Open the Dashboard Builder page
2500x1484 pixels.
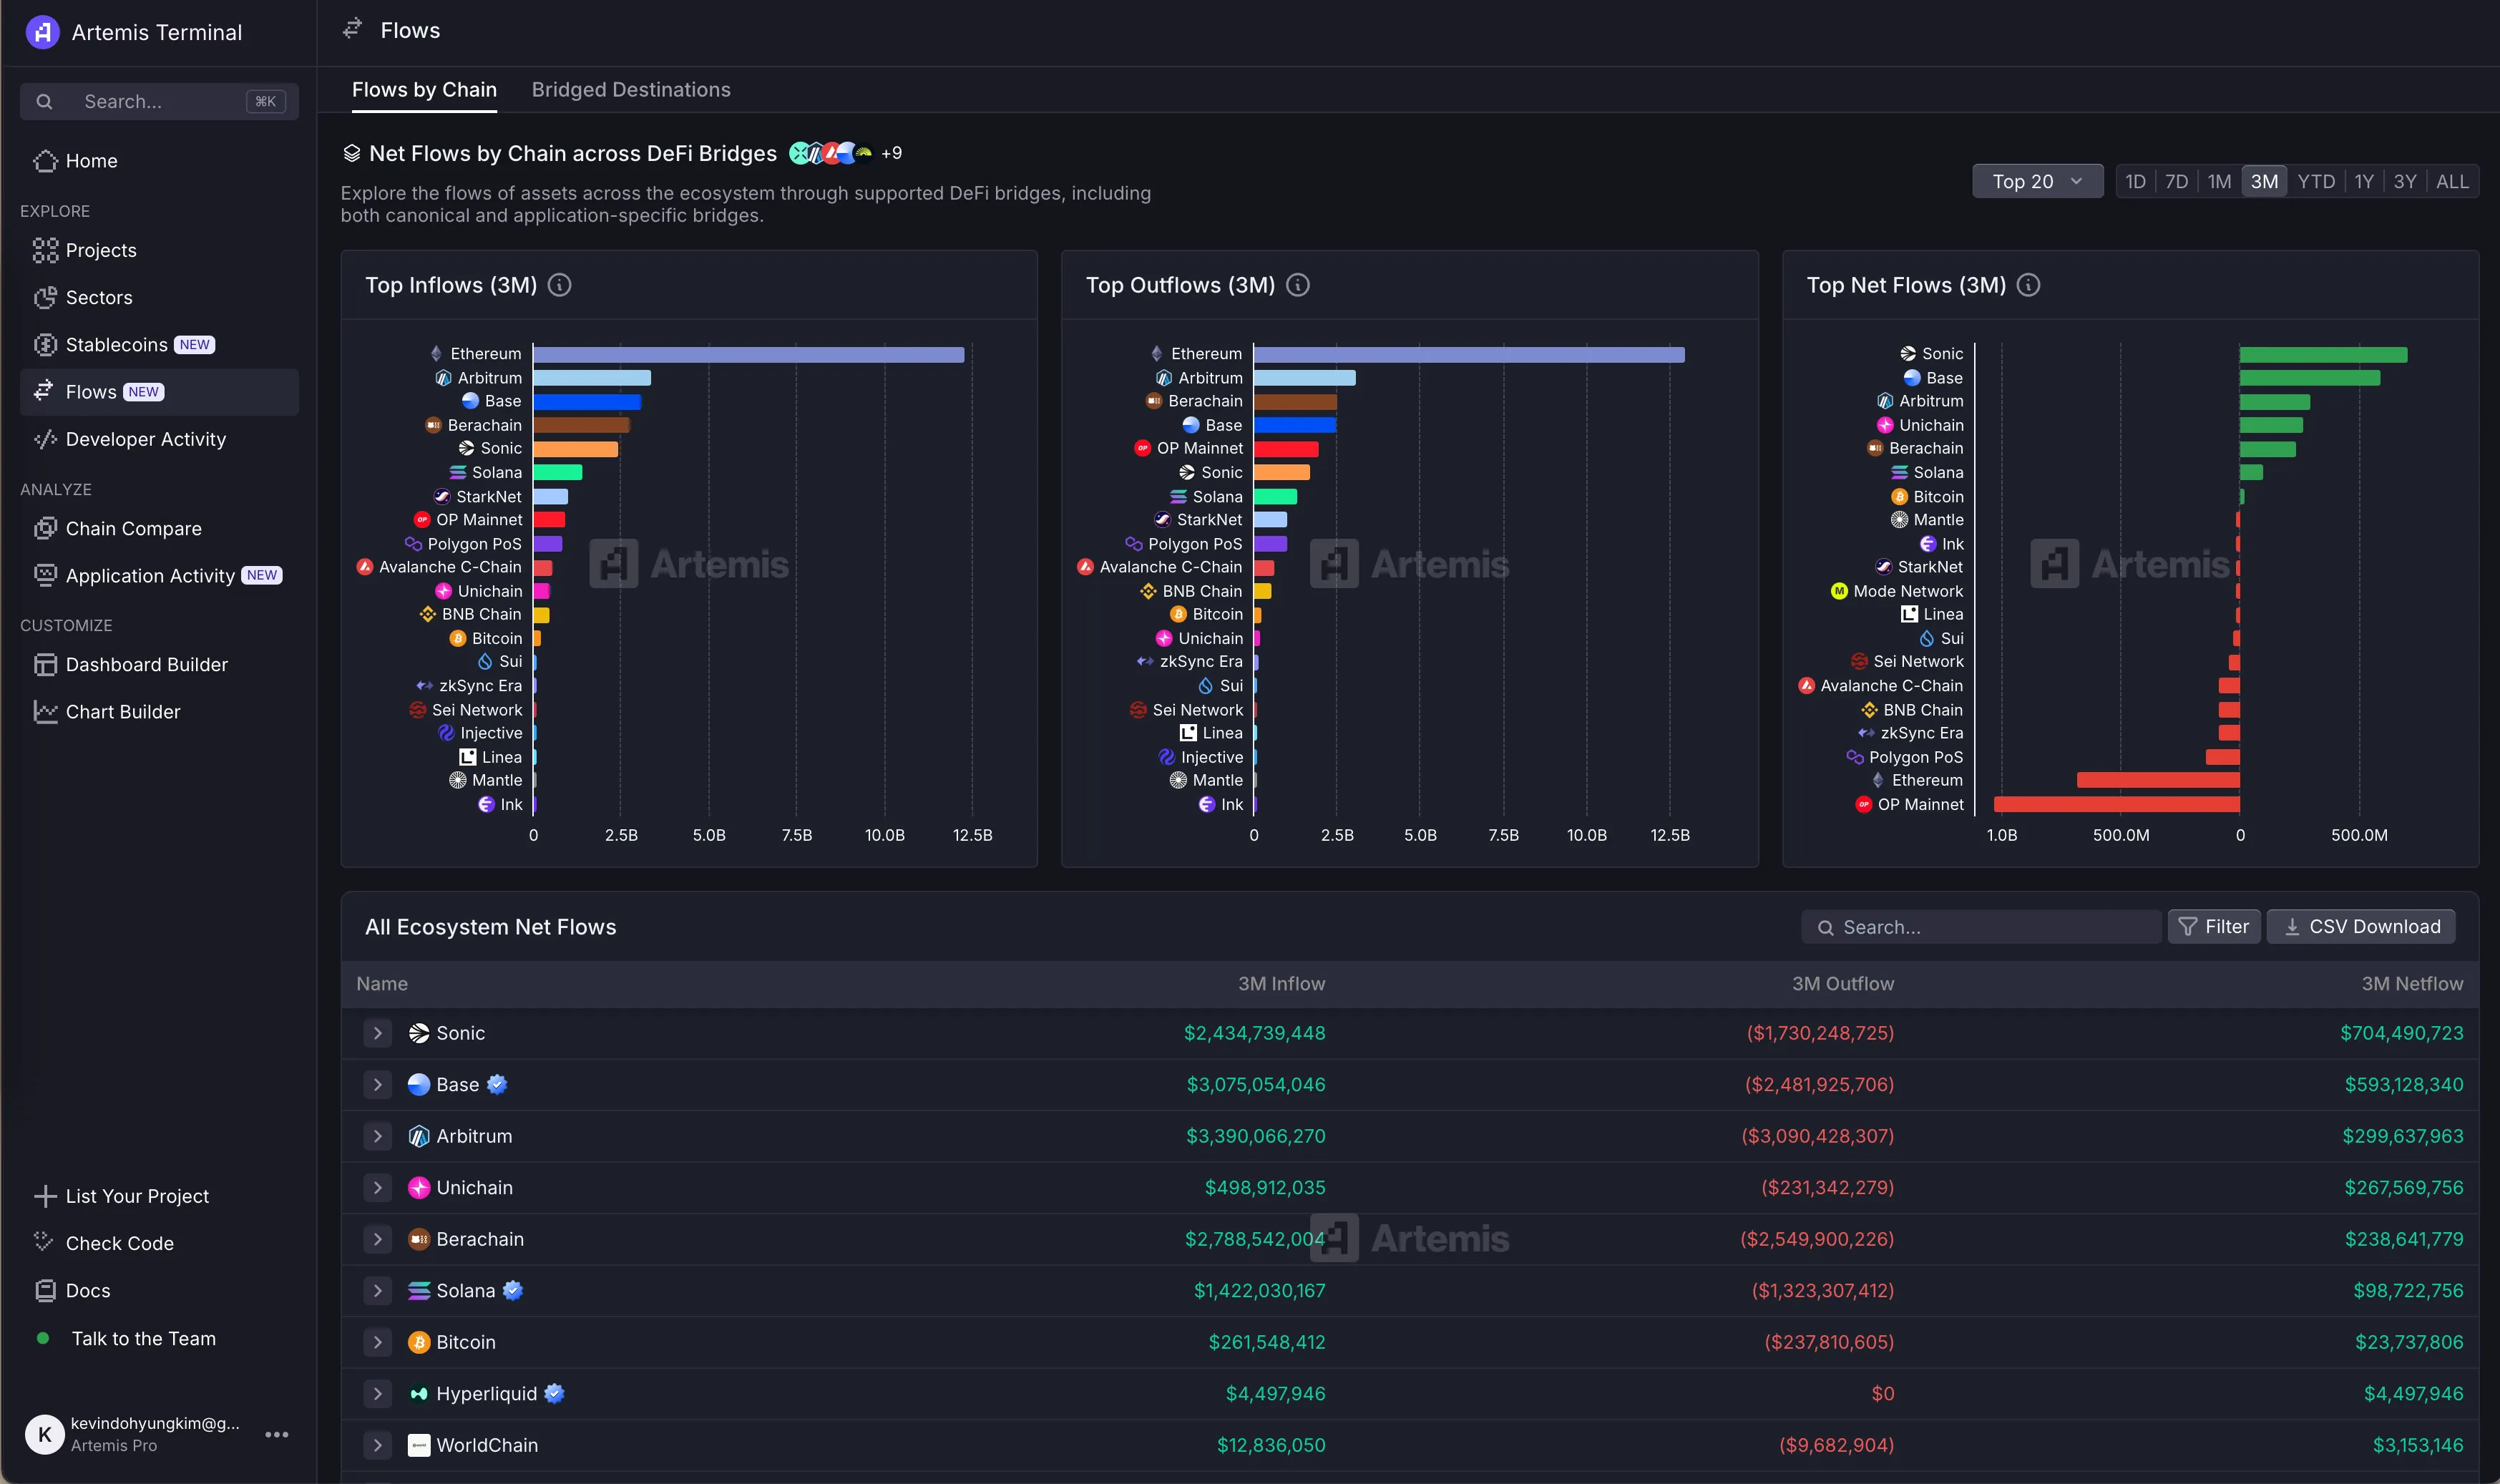146,664
